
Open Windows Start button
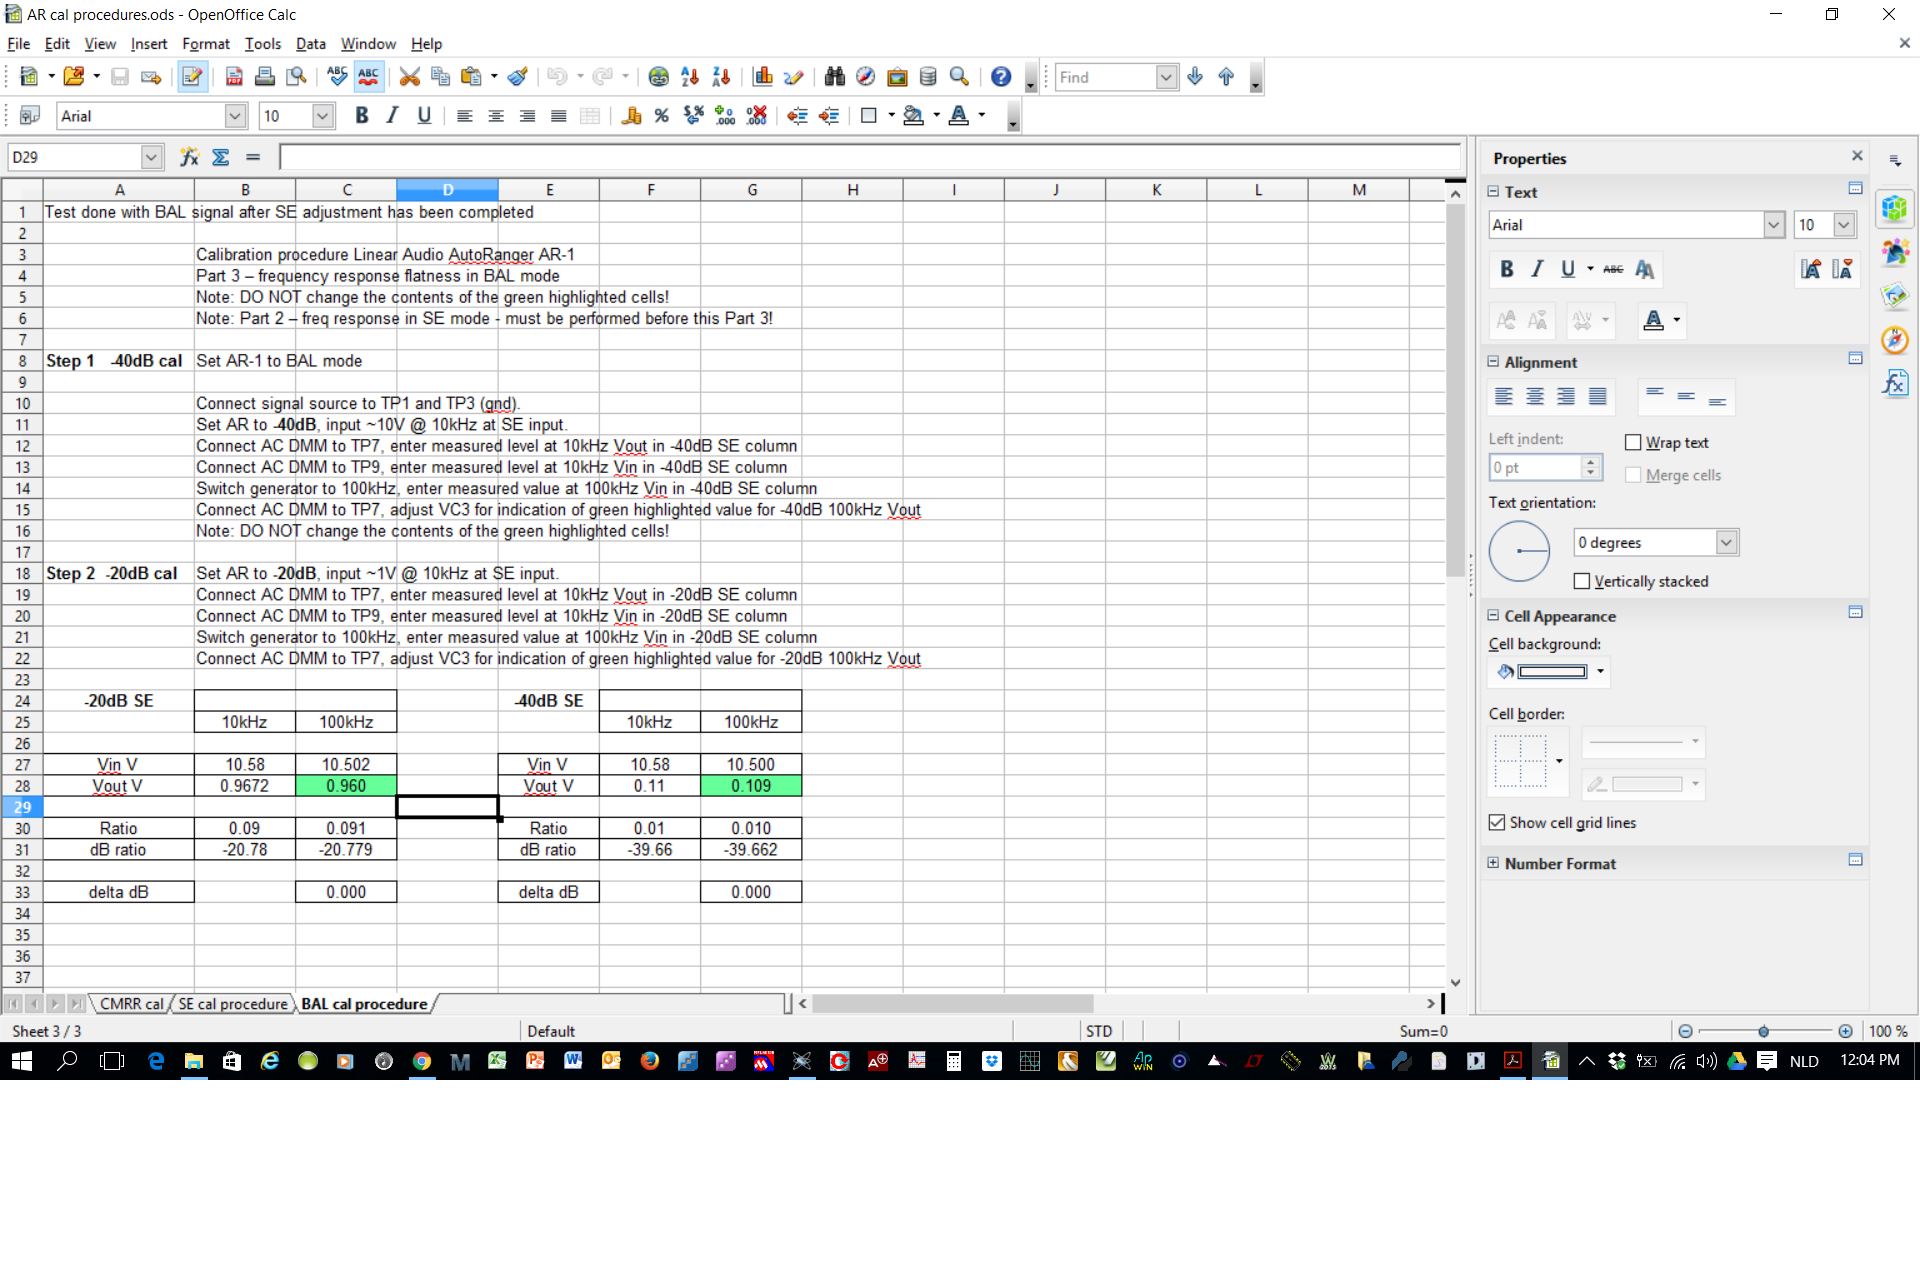pyautogui.click(x=21, y=1061)
